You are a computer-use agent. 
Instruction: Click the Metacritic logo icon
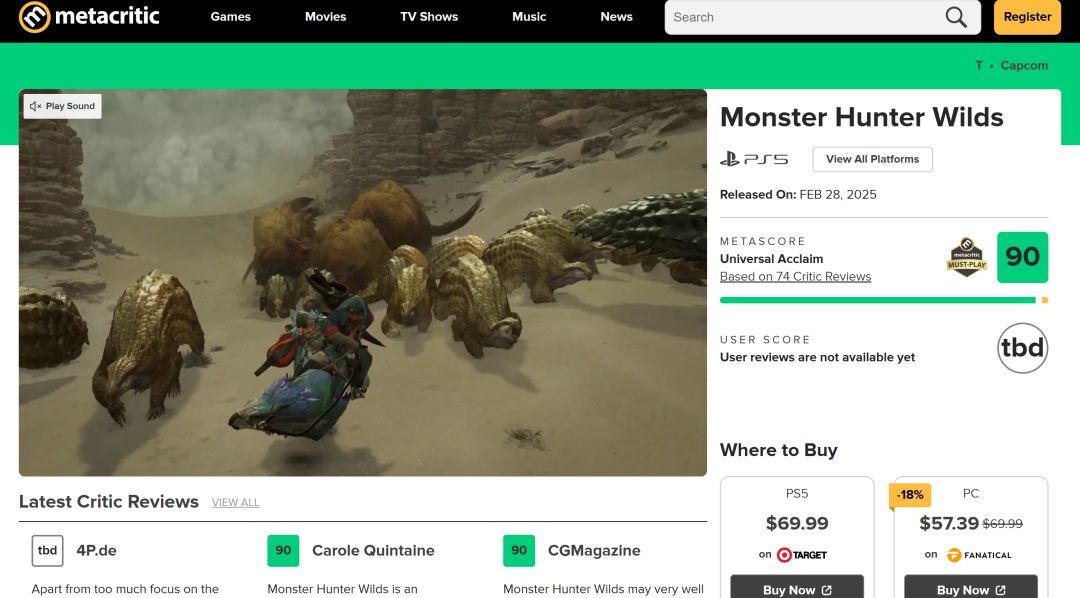pos(34,17)
